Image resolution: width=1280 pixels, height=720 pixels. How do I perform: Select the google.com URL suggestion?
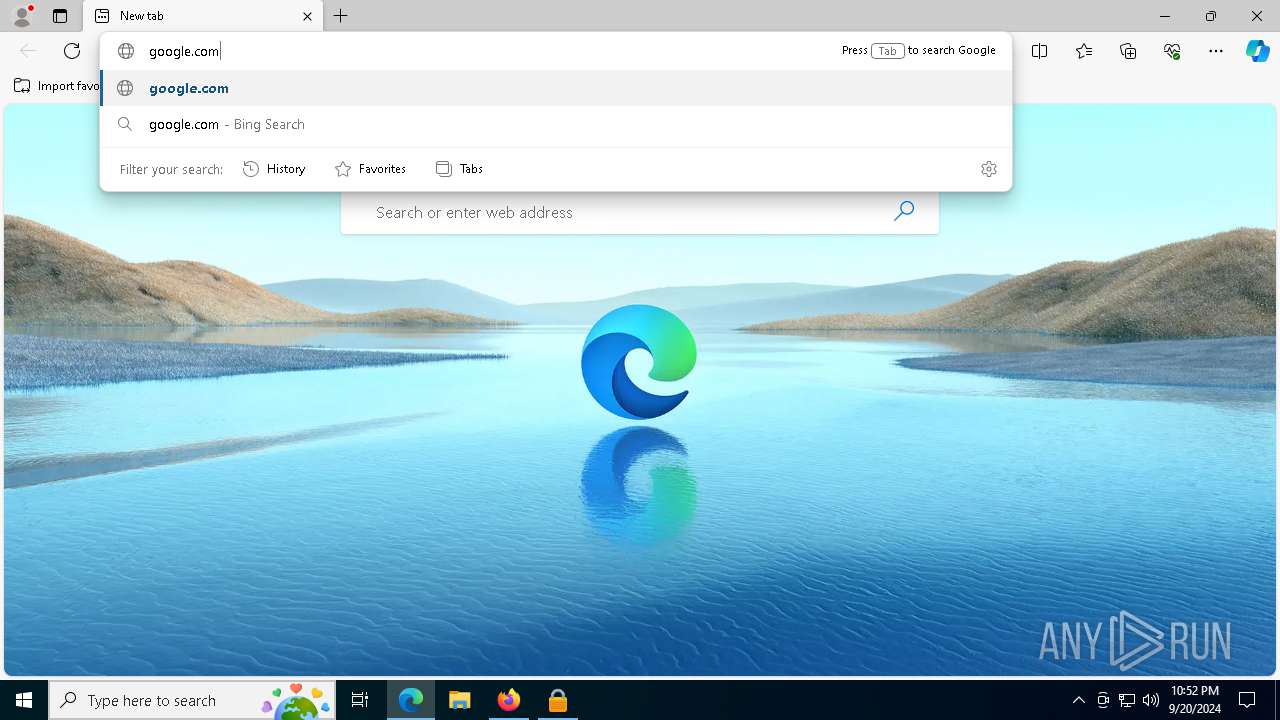tap(556, 88)
